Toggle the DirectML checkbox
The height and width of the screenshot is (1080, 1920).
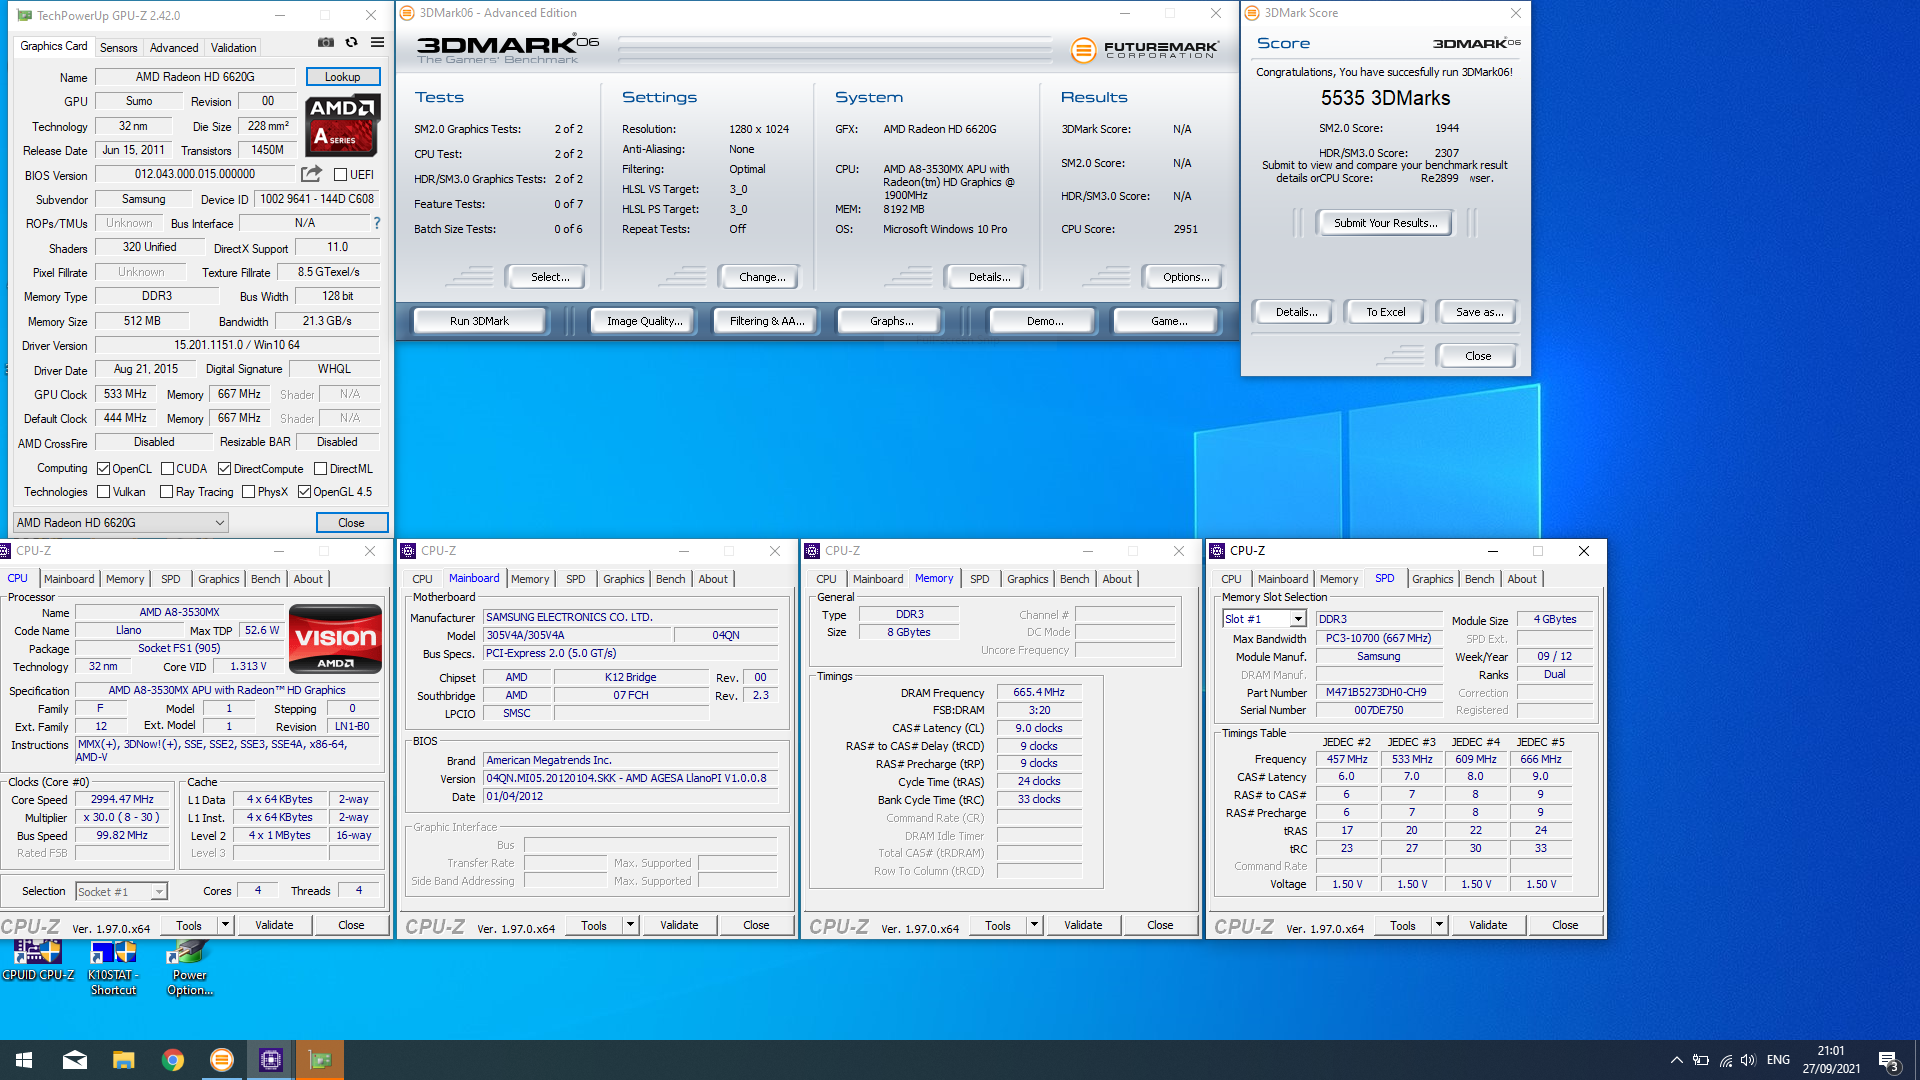320,469
